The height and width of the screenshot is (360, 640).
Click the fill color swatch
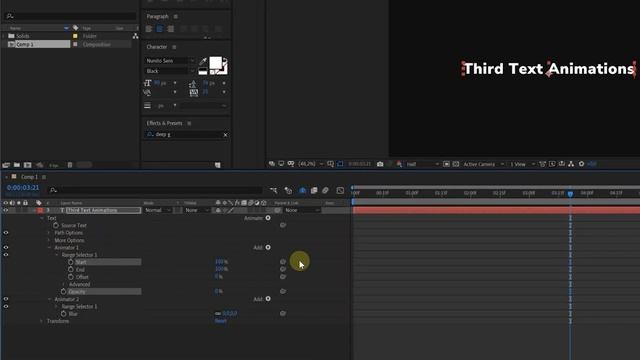216,63
